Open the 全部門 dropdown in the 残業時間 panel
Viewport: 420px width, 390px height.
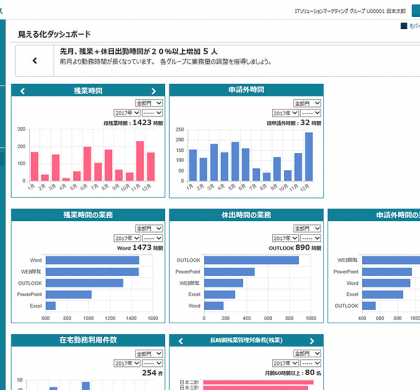[149, 103]
